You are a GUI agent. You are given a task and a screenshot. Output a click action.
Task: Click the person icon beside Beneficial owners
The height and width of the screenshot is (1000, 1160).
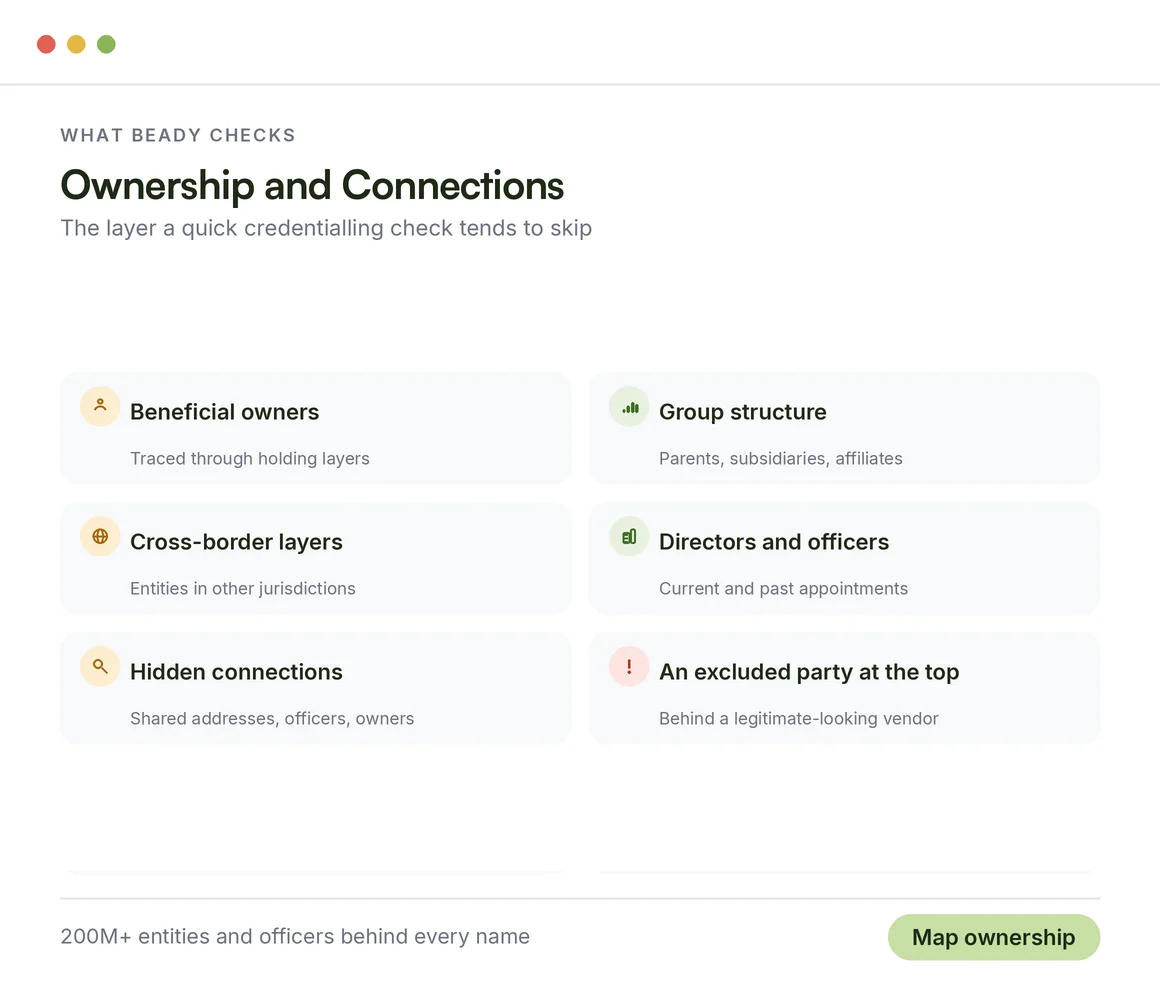100,406
